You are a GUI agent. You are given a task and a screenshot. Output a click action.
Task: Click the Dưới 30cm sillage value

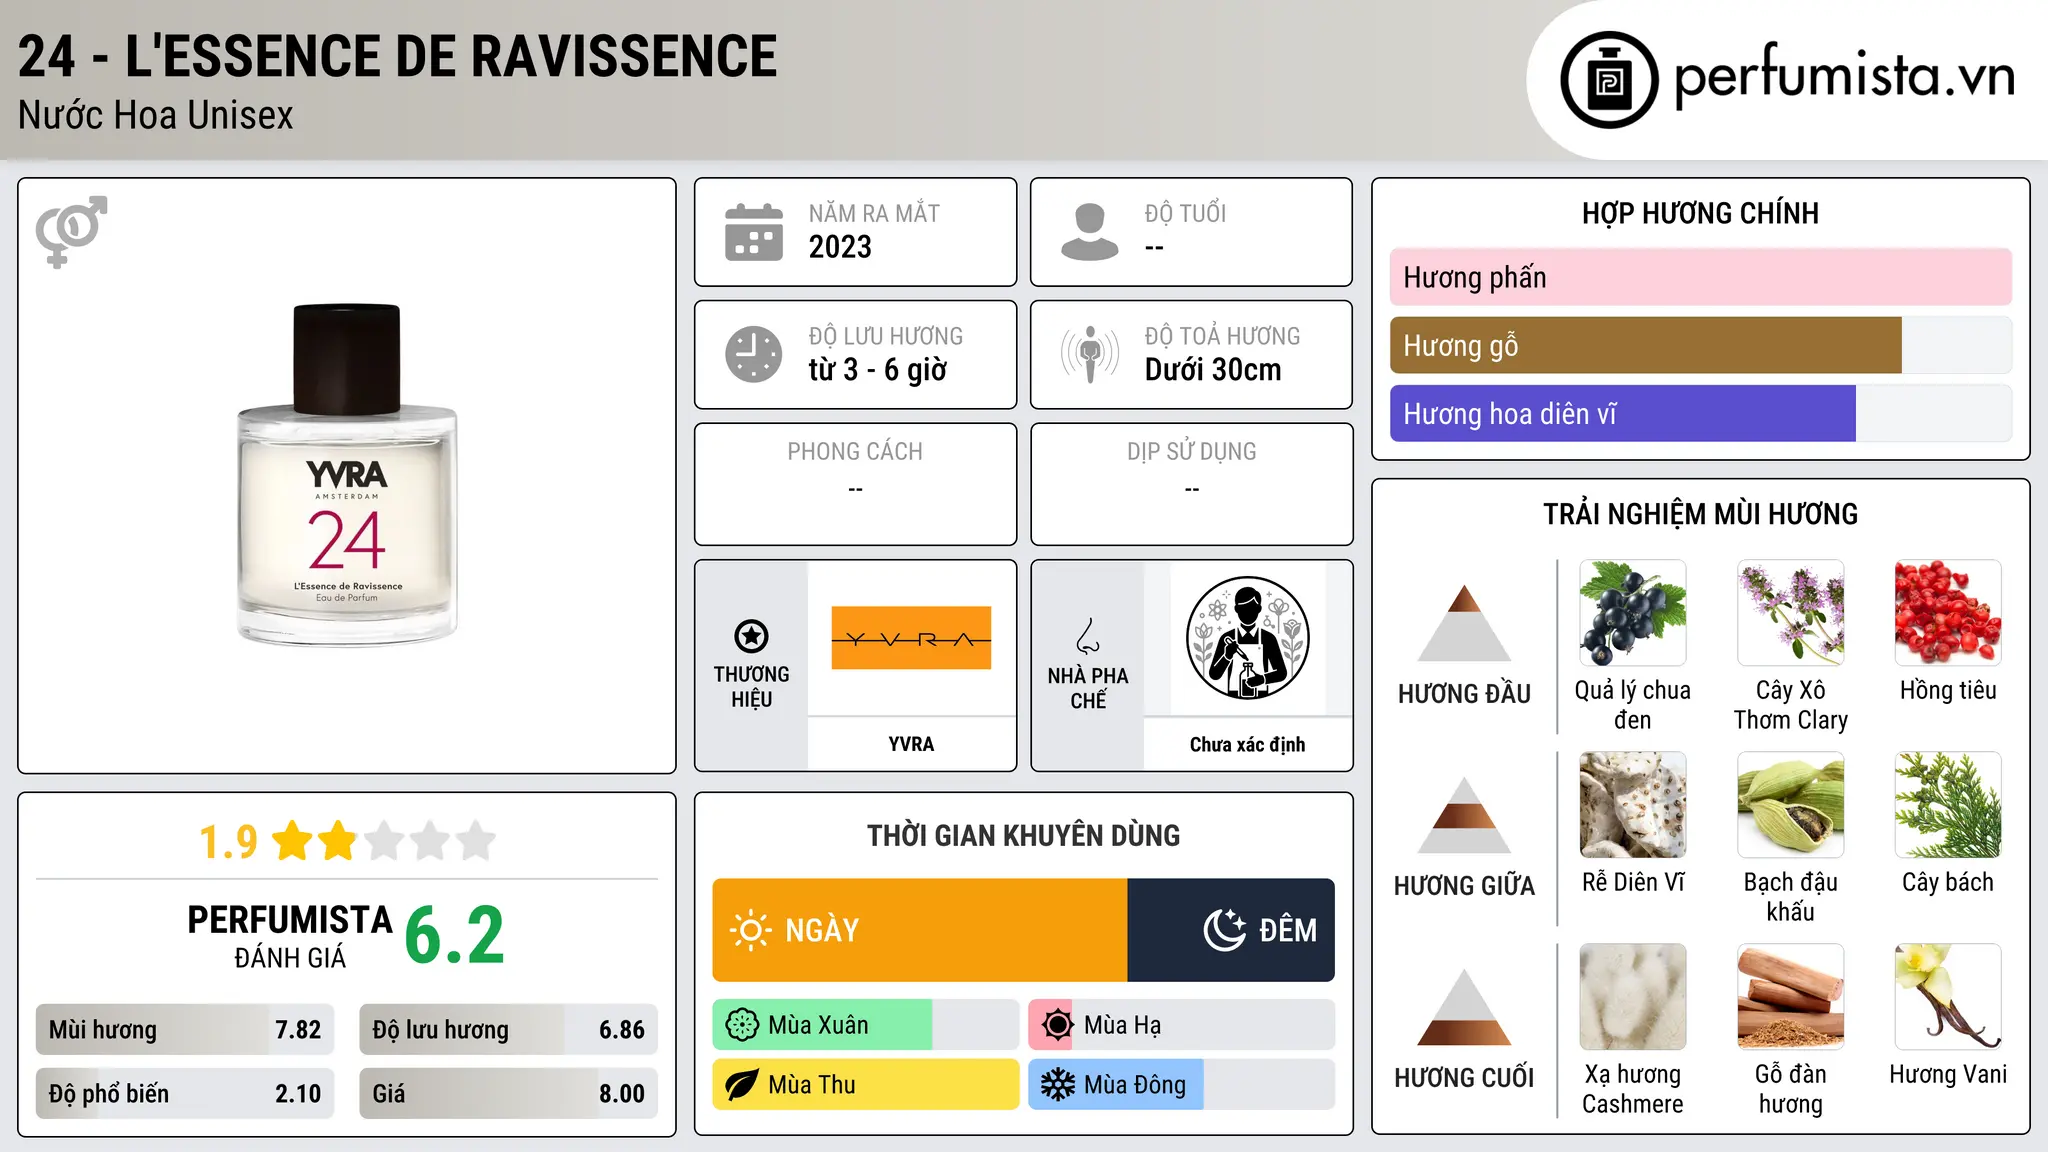[x=1212, y=370]
